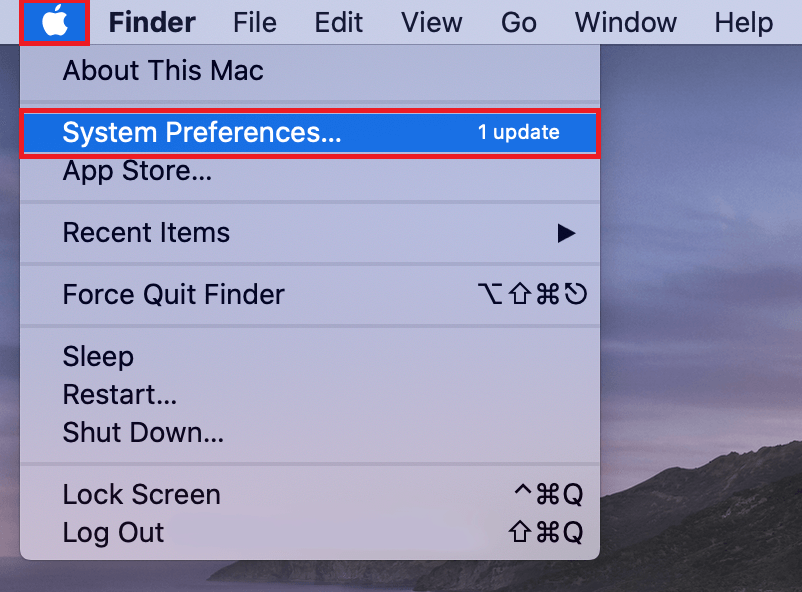Expand the Recent Items submenu

[146, 233]
